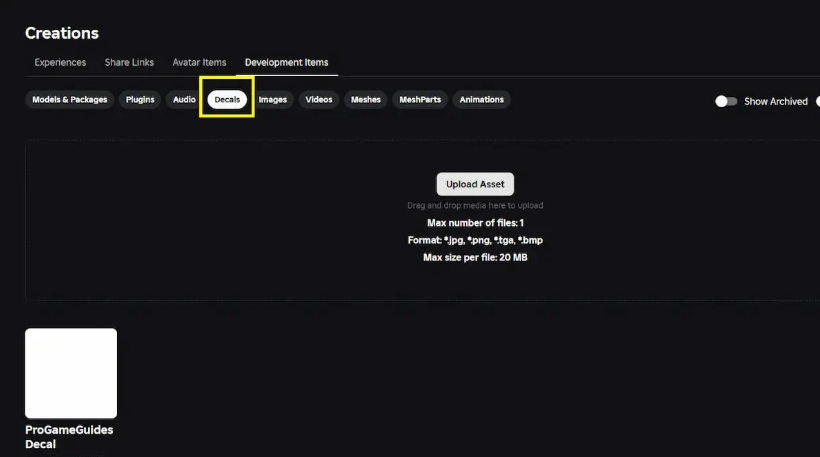Enable the Show Archived toggle
The height and width of the screenshot is (457, 820).
726,101
